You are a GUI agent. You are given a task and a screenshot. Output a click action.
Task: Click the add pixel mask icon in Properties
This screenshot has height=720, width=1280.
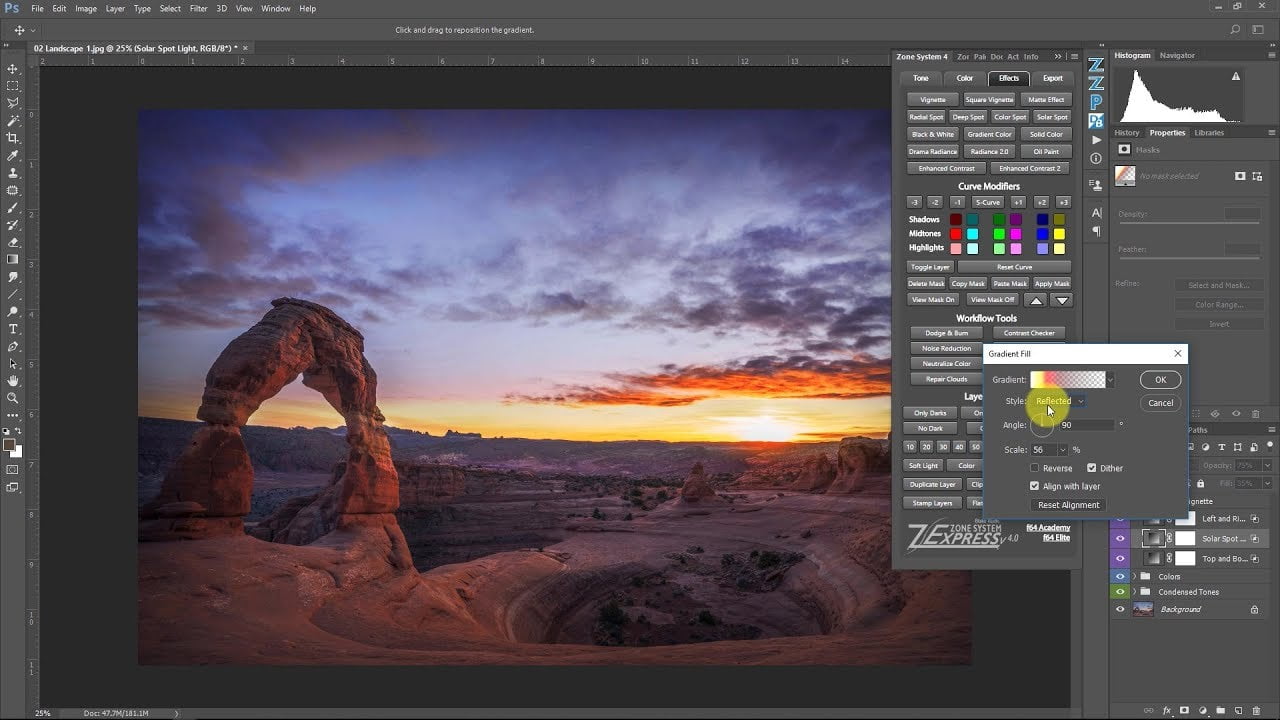1240,176
